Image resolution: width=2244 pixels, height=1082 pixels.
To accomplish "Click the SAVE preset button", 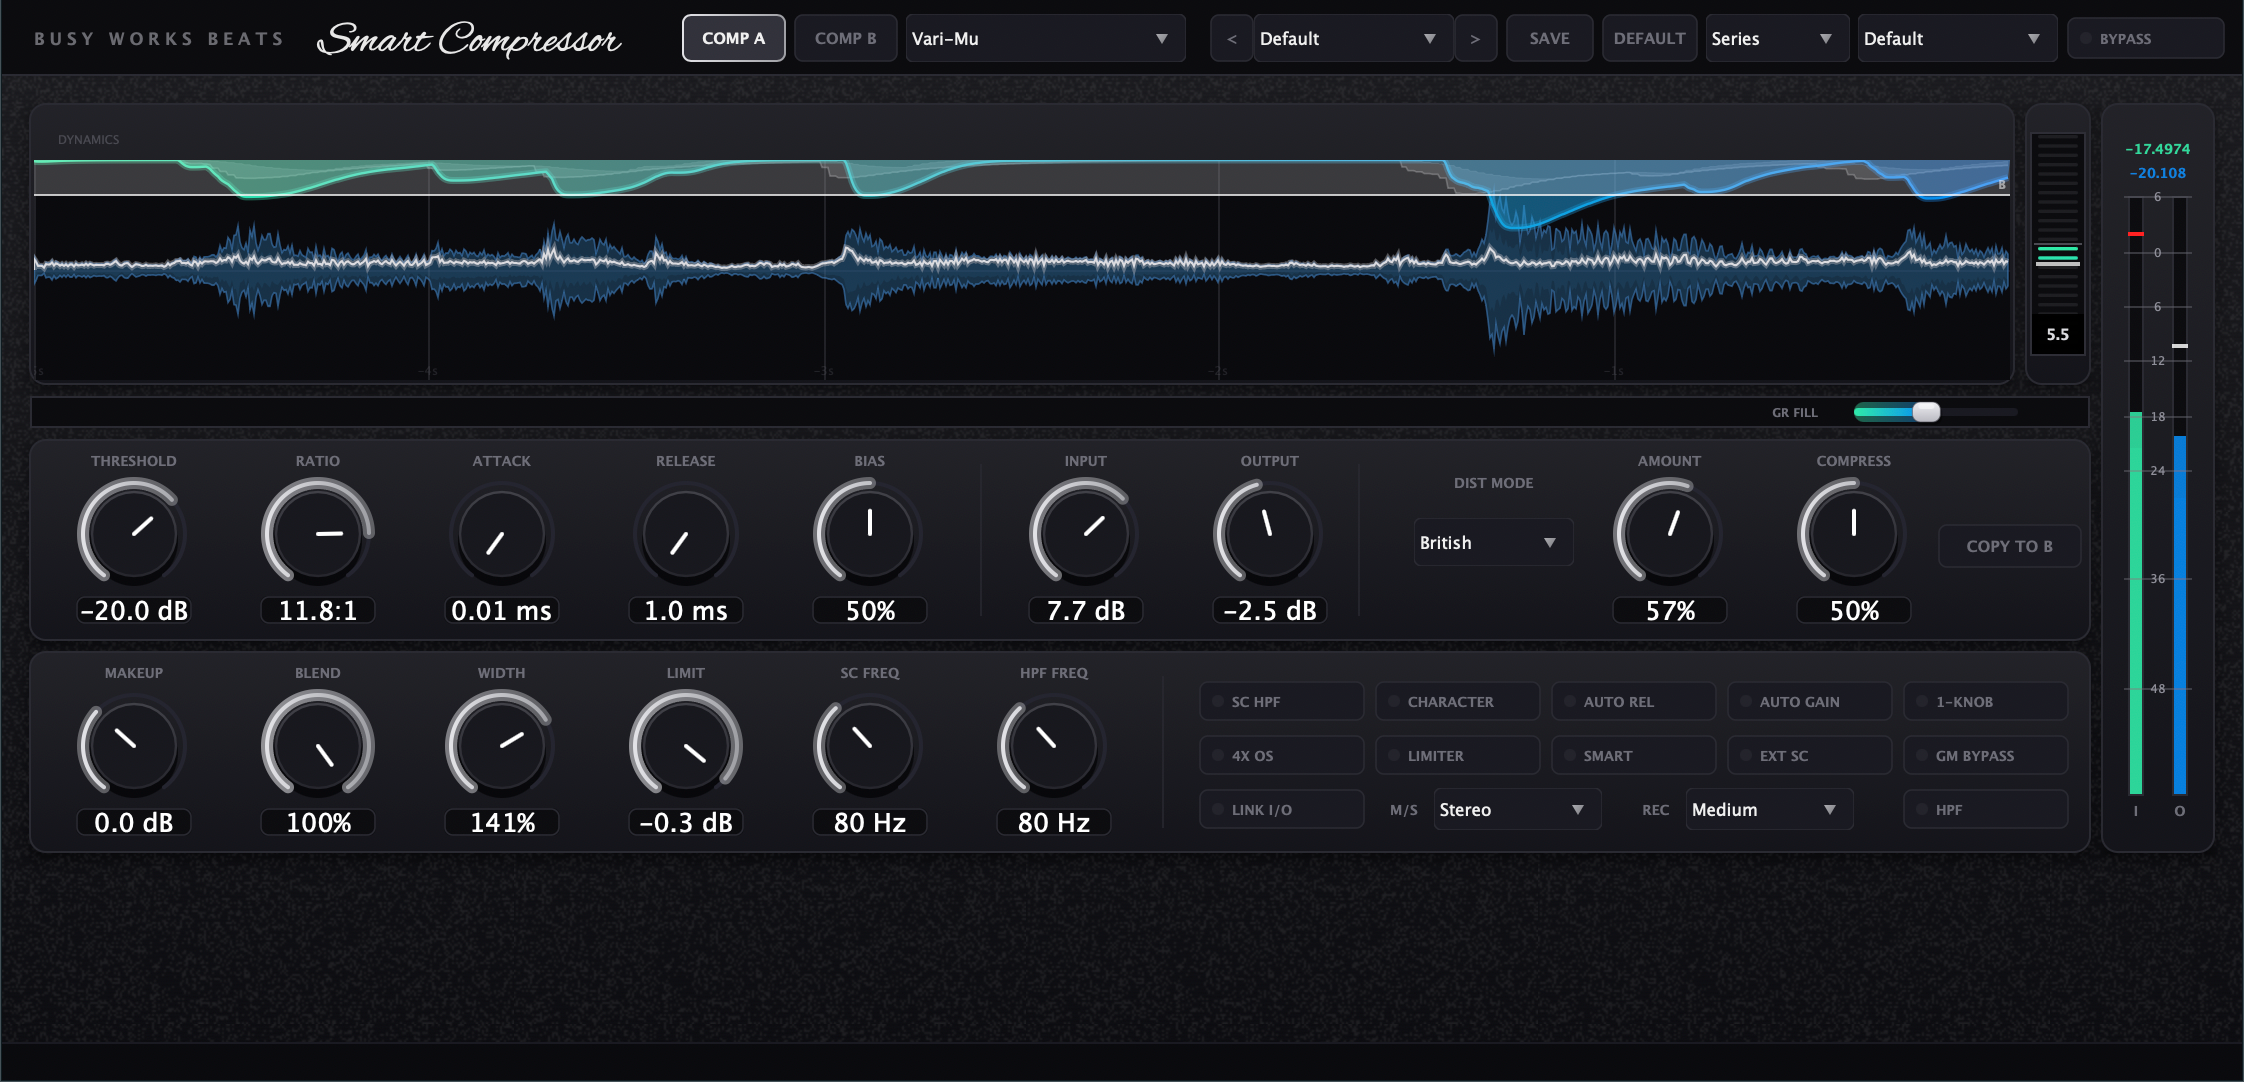I will click(1549, 39).
